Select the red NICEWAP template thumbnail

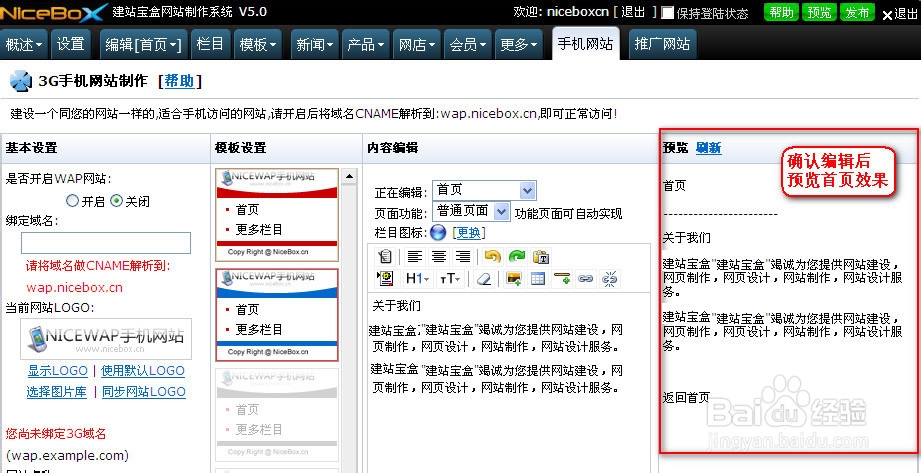click(x=277, y=214)
